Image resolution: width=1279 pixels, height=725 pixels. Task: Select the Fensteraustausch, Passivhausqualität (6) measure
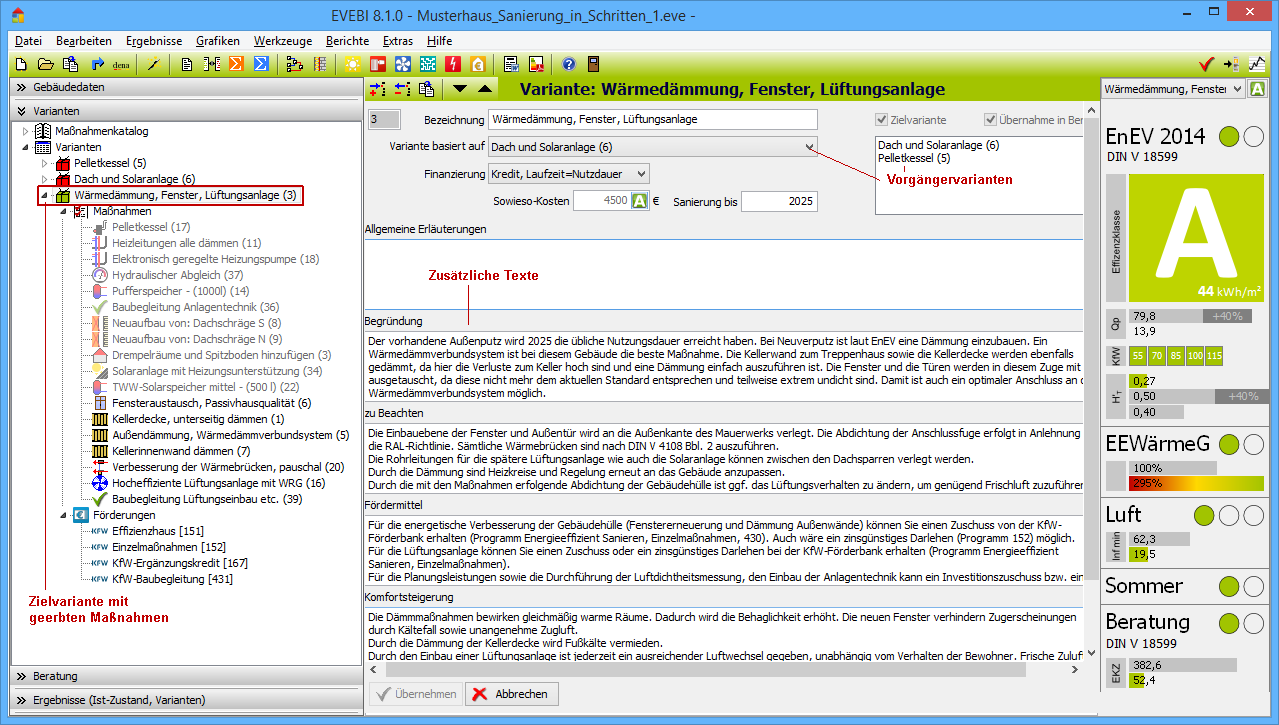(x=211, y=403)
